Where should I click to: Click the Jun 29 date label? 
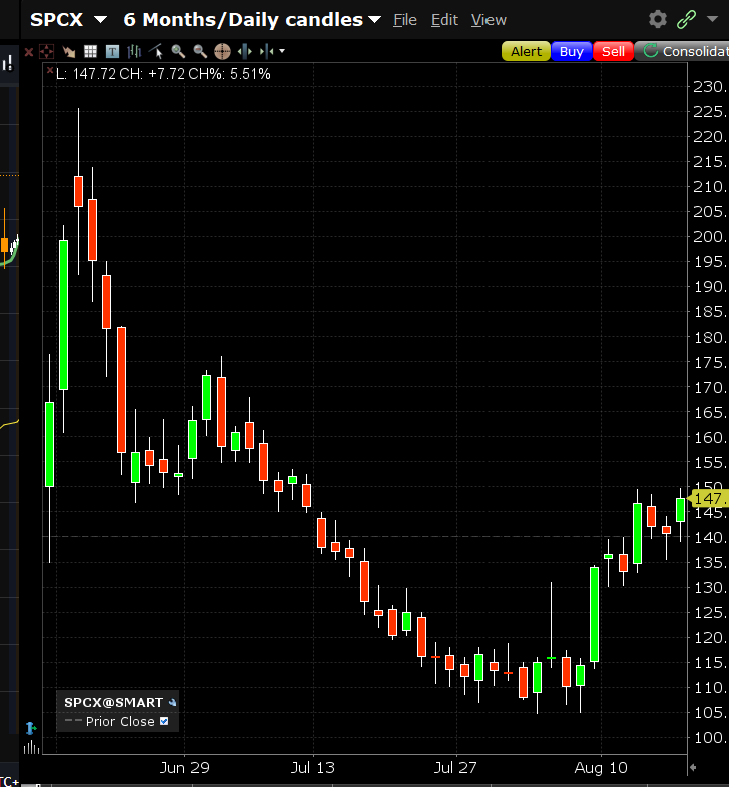click(x=184, y=767)
